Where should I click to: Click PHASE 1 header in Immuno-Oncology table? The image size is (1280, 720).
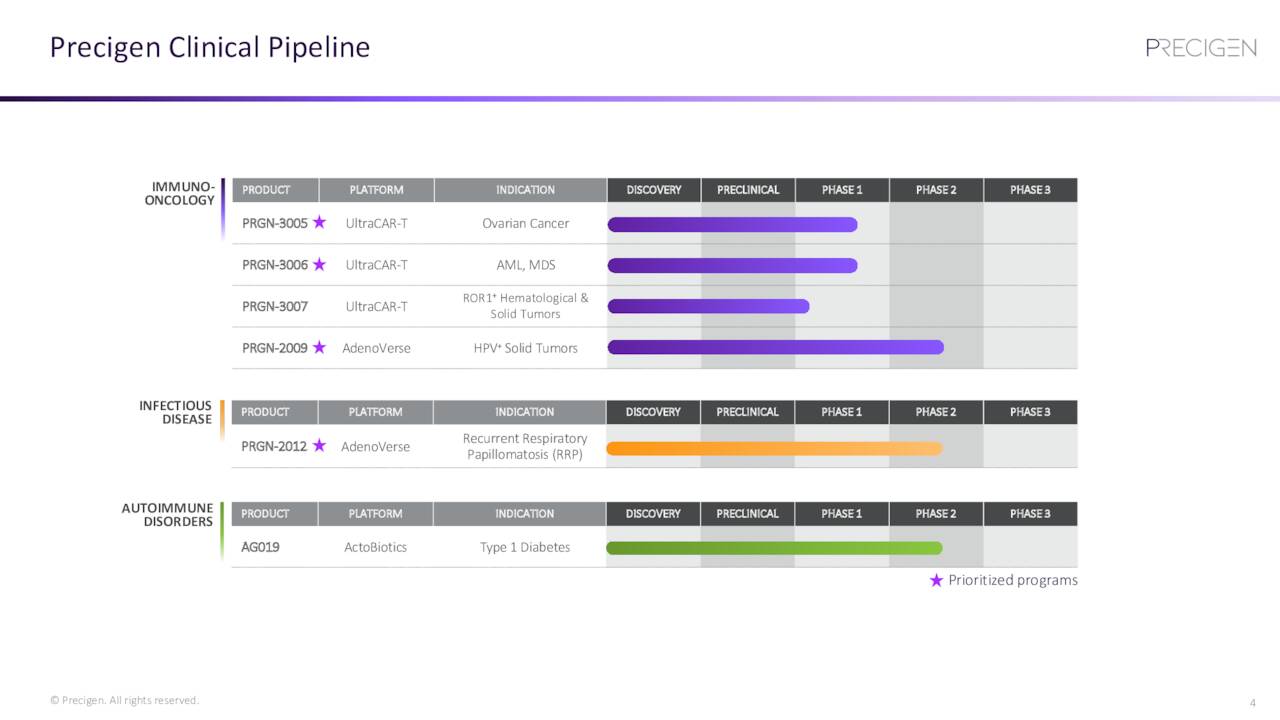pos(842,190)
